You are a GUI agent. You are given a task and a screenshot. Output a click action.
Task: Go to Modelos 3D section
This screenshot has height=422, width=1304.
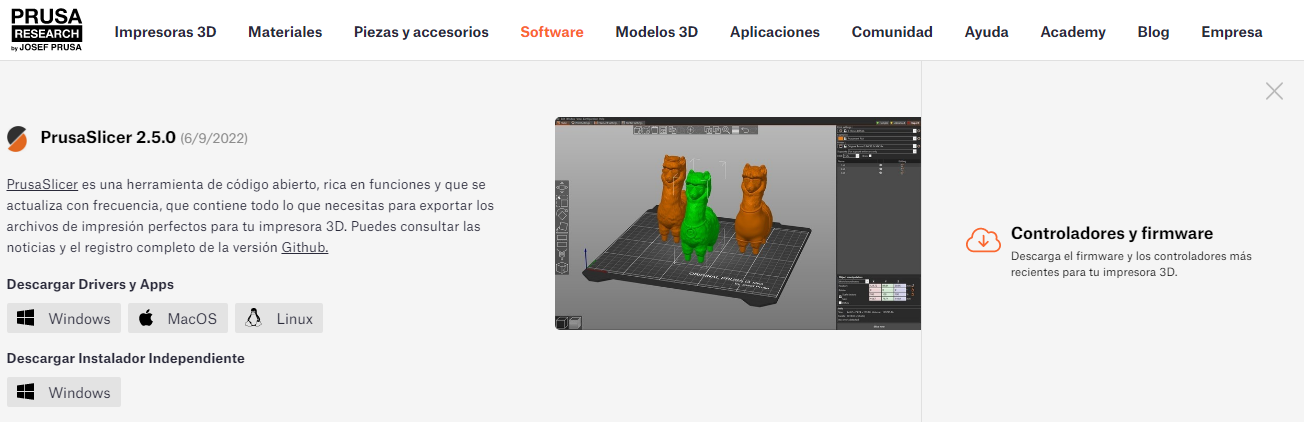coord(656,32)
